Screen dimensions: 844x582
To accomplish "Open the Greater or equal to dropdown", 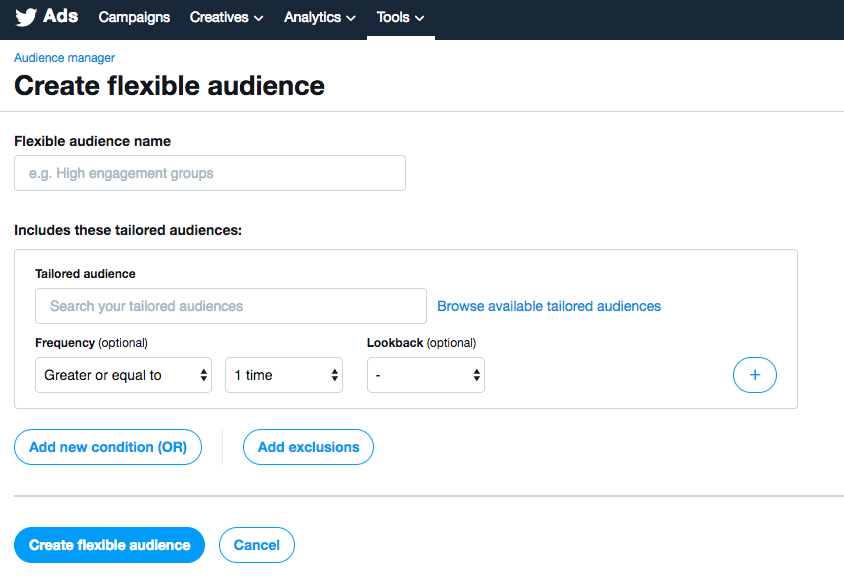I will [x=123, y=375].
